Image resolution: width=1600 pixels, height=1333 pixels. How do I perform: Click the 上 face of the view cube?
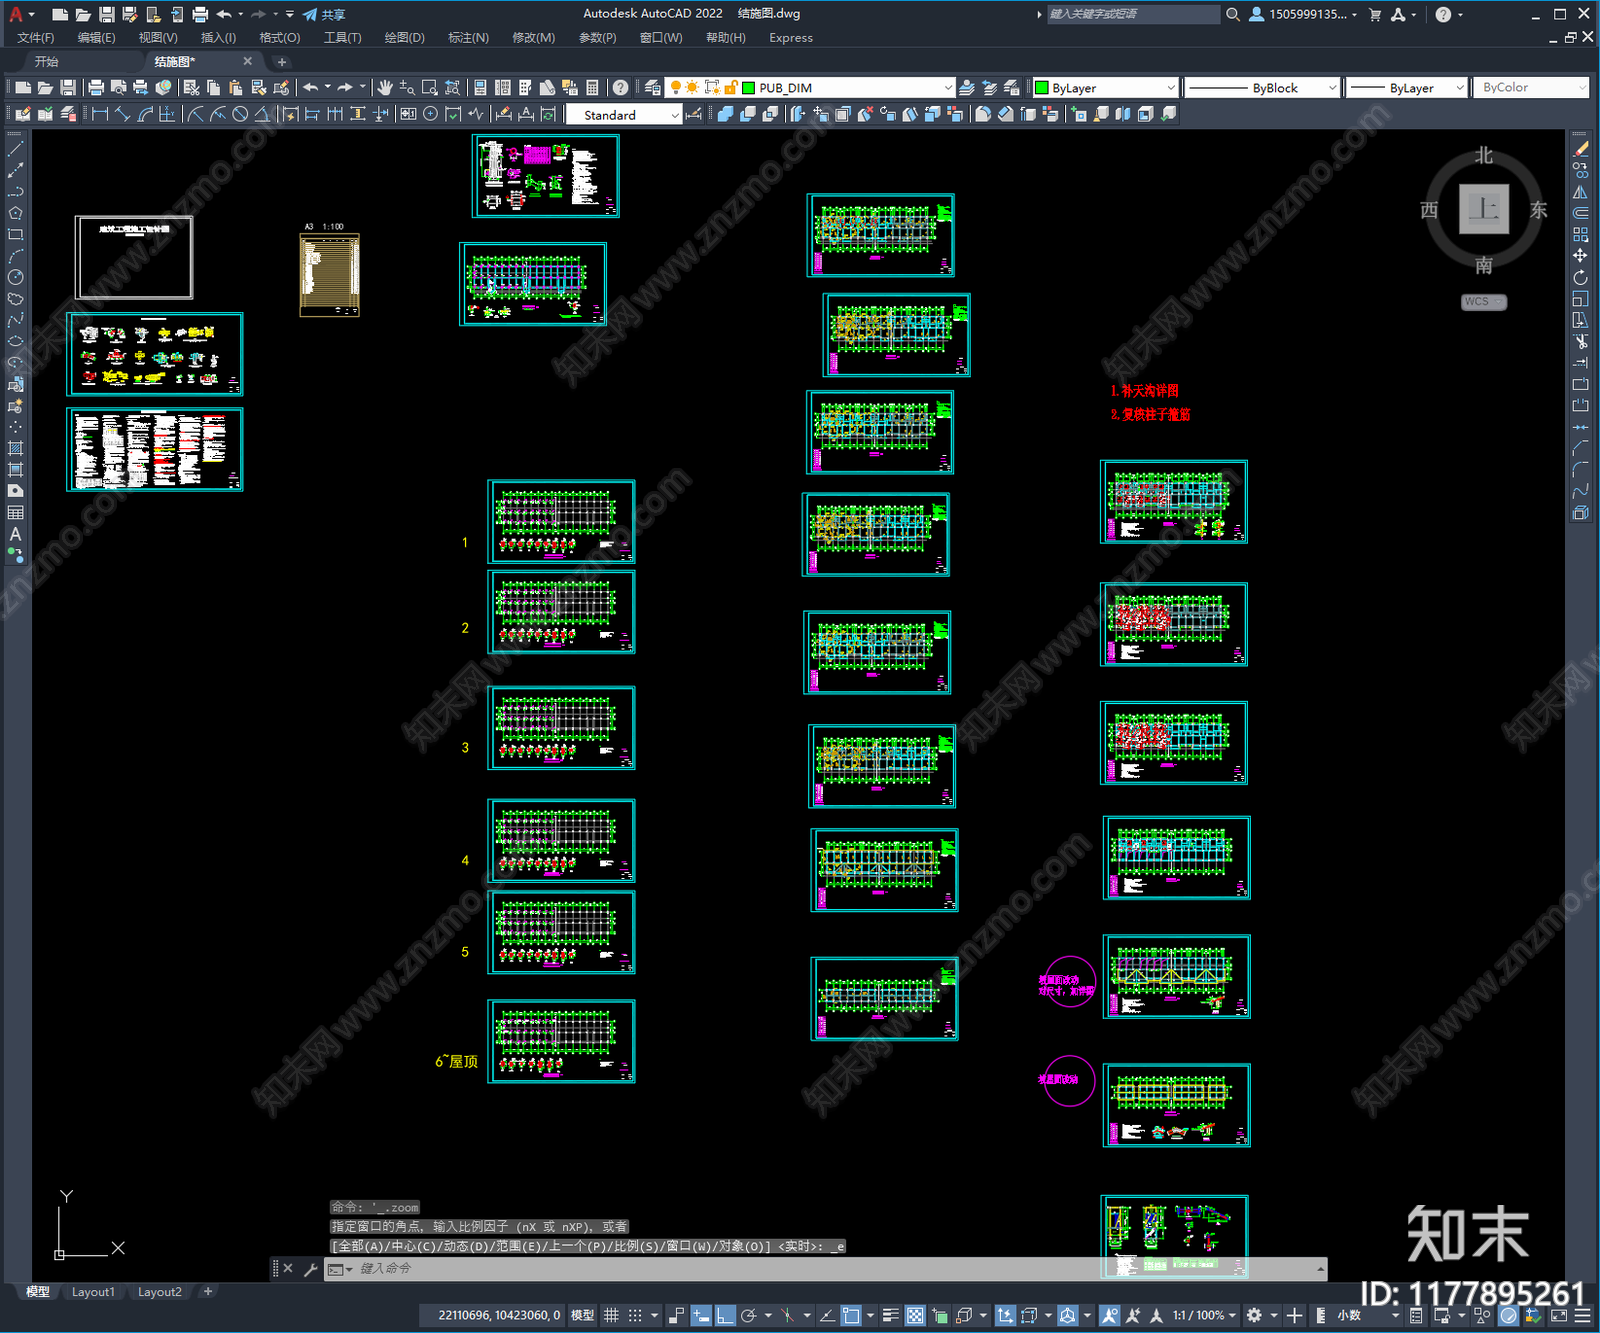1483,209
